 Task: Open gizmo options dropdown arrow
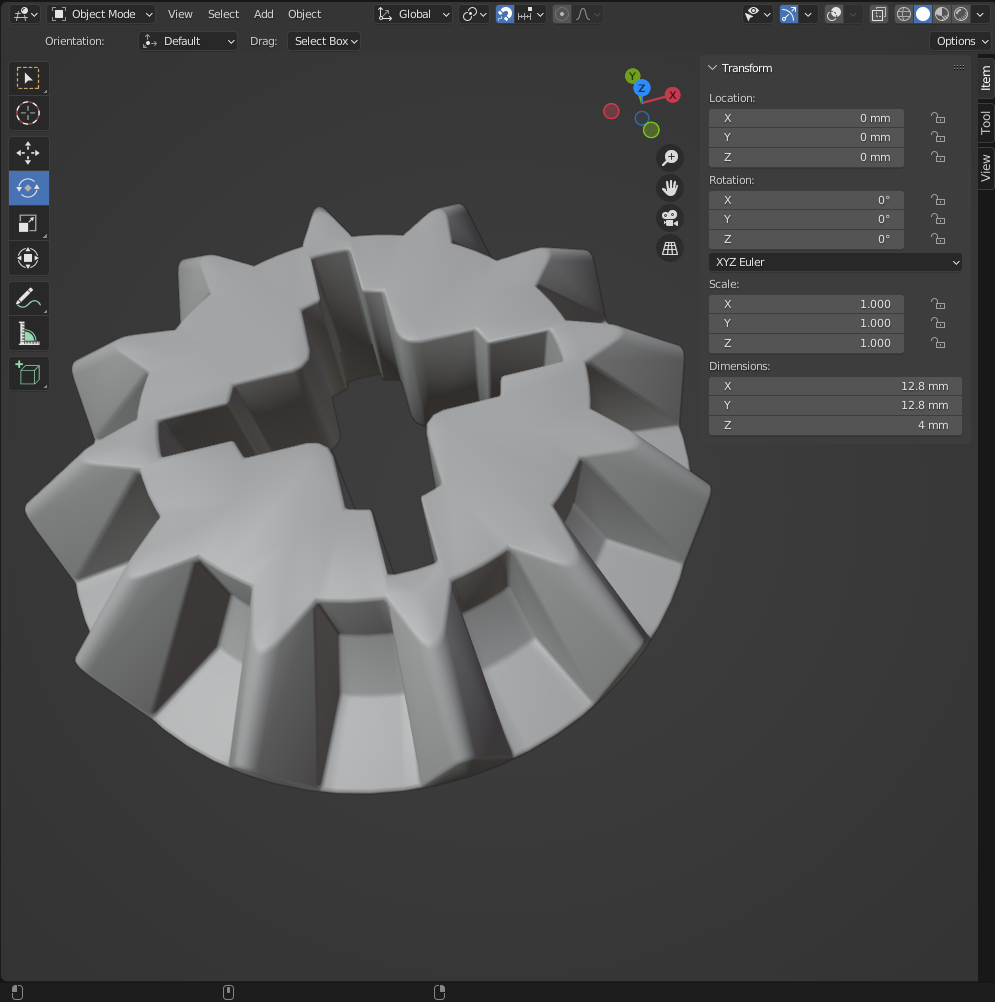(x=808, y=14)
